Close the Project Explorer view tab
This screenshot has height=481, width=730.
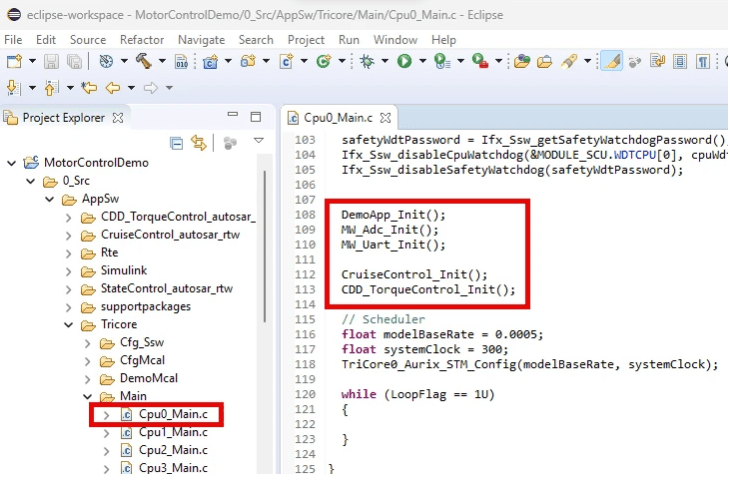click(x=117, y=117)
